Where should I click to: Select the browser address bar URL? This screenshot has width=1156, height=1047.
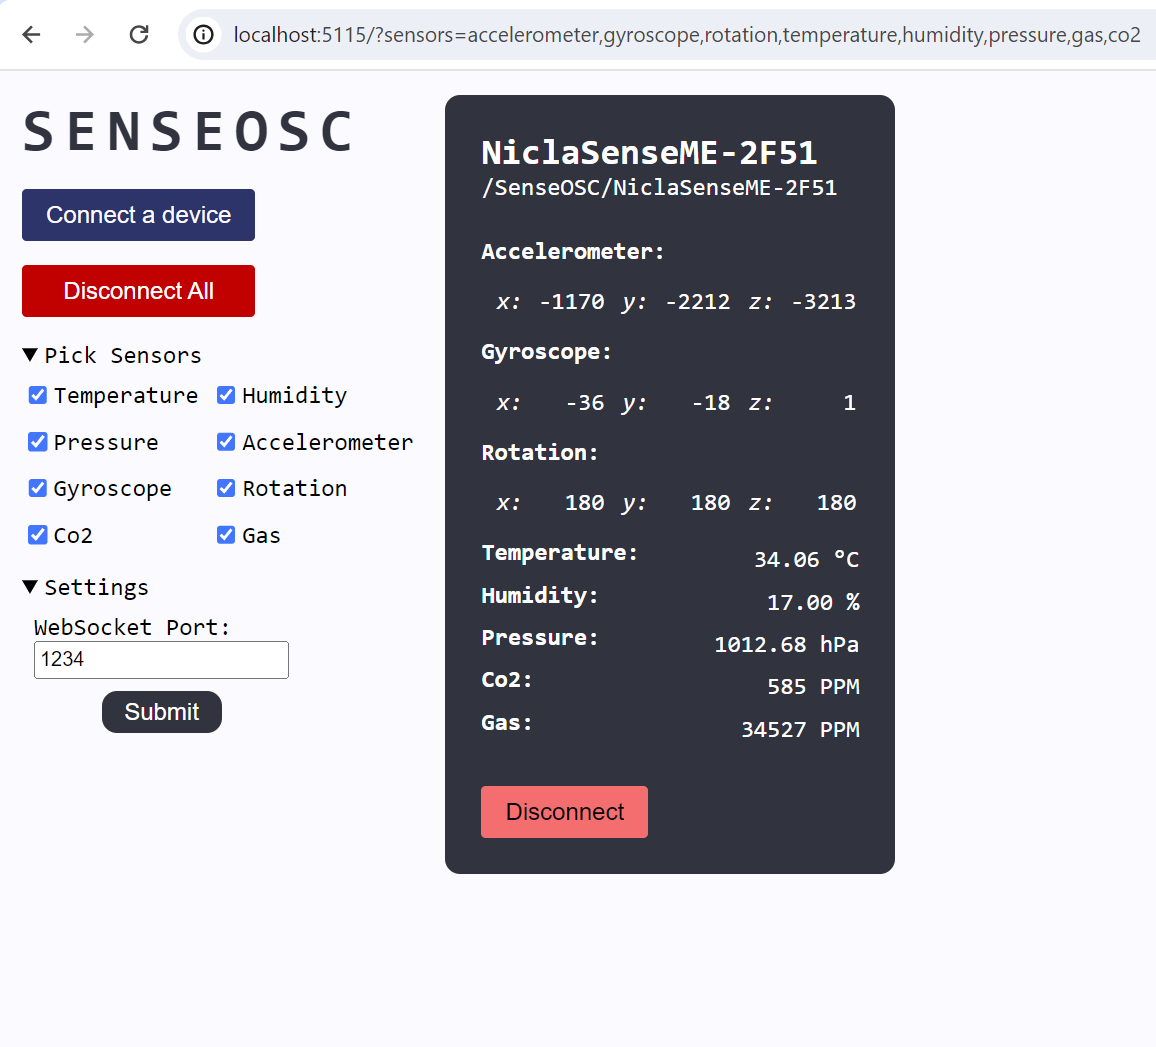point(686,34)
